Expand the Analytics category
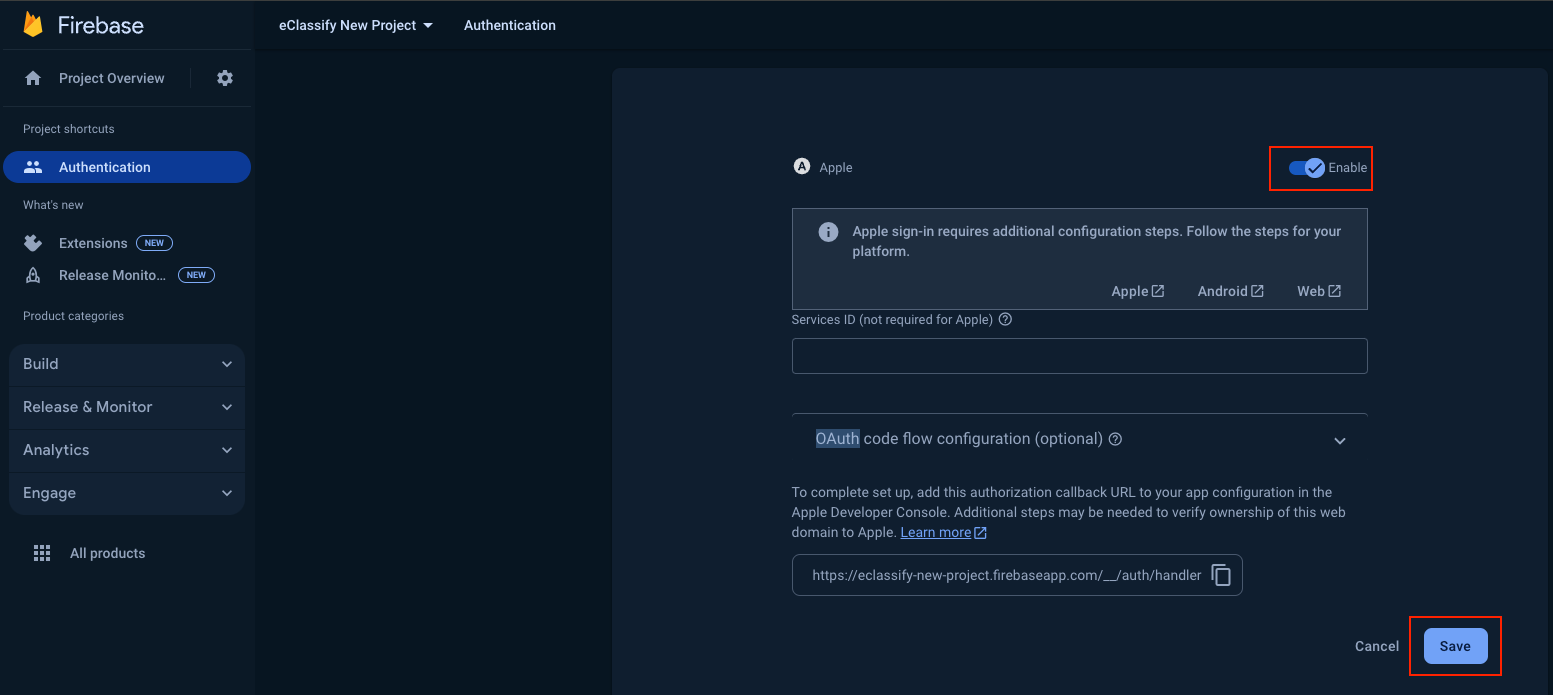Screen dimensions: 1553x695 (127, 450)
